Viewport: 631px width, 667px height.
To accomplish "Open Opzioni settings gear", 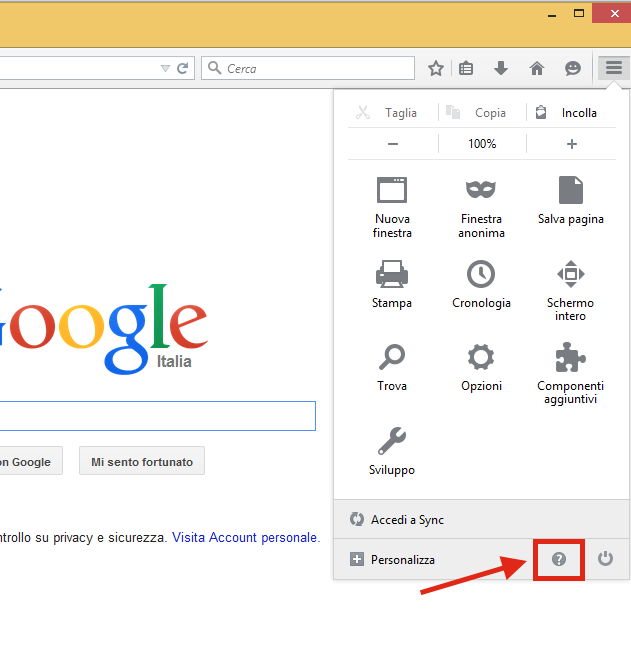I will (481, 368).
